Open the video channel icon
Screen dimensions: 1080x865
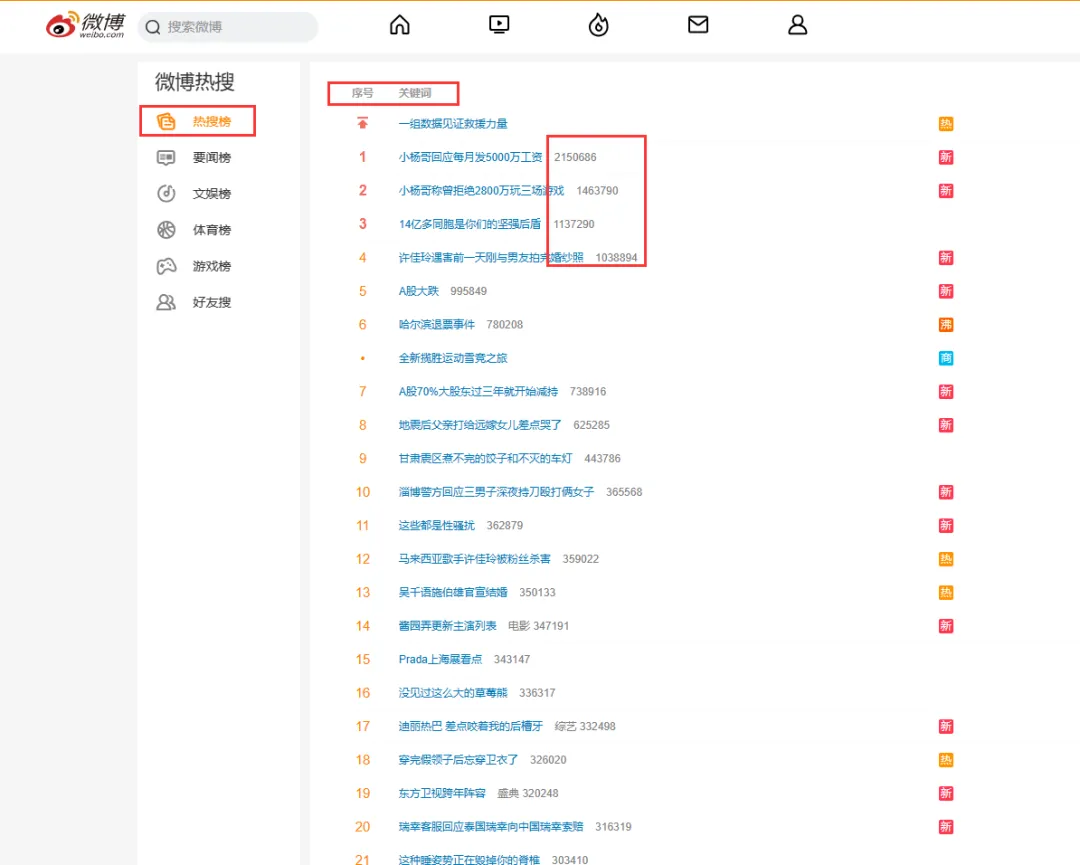tap(499, 25)
